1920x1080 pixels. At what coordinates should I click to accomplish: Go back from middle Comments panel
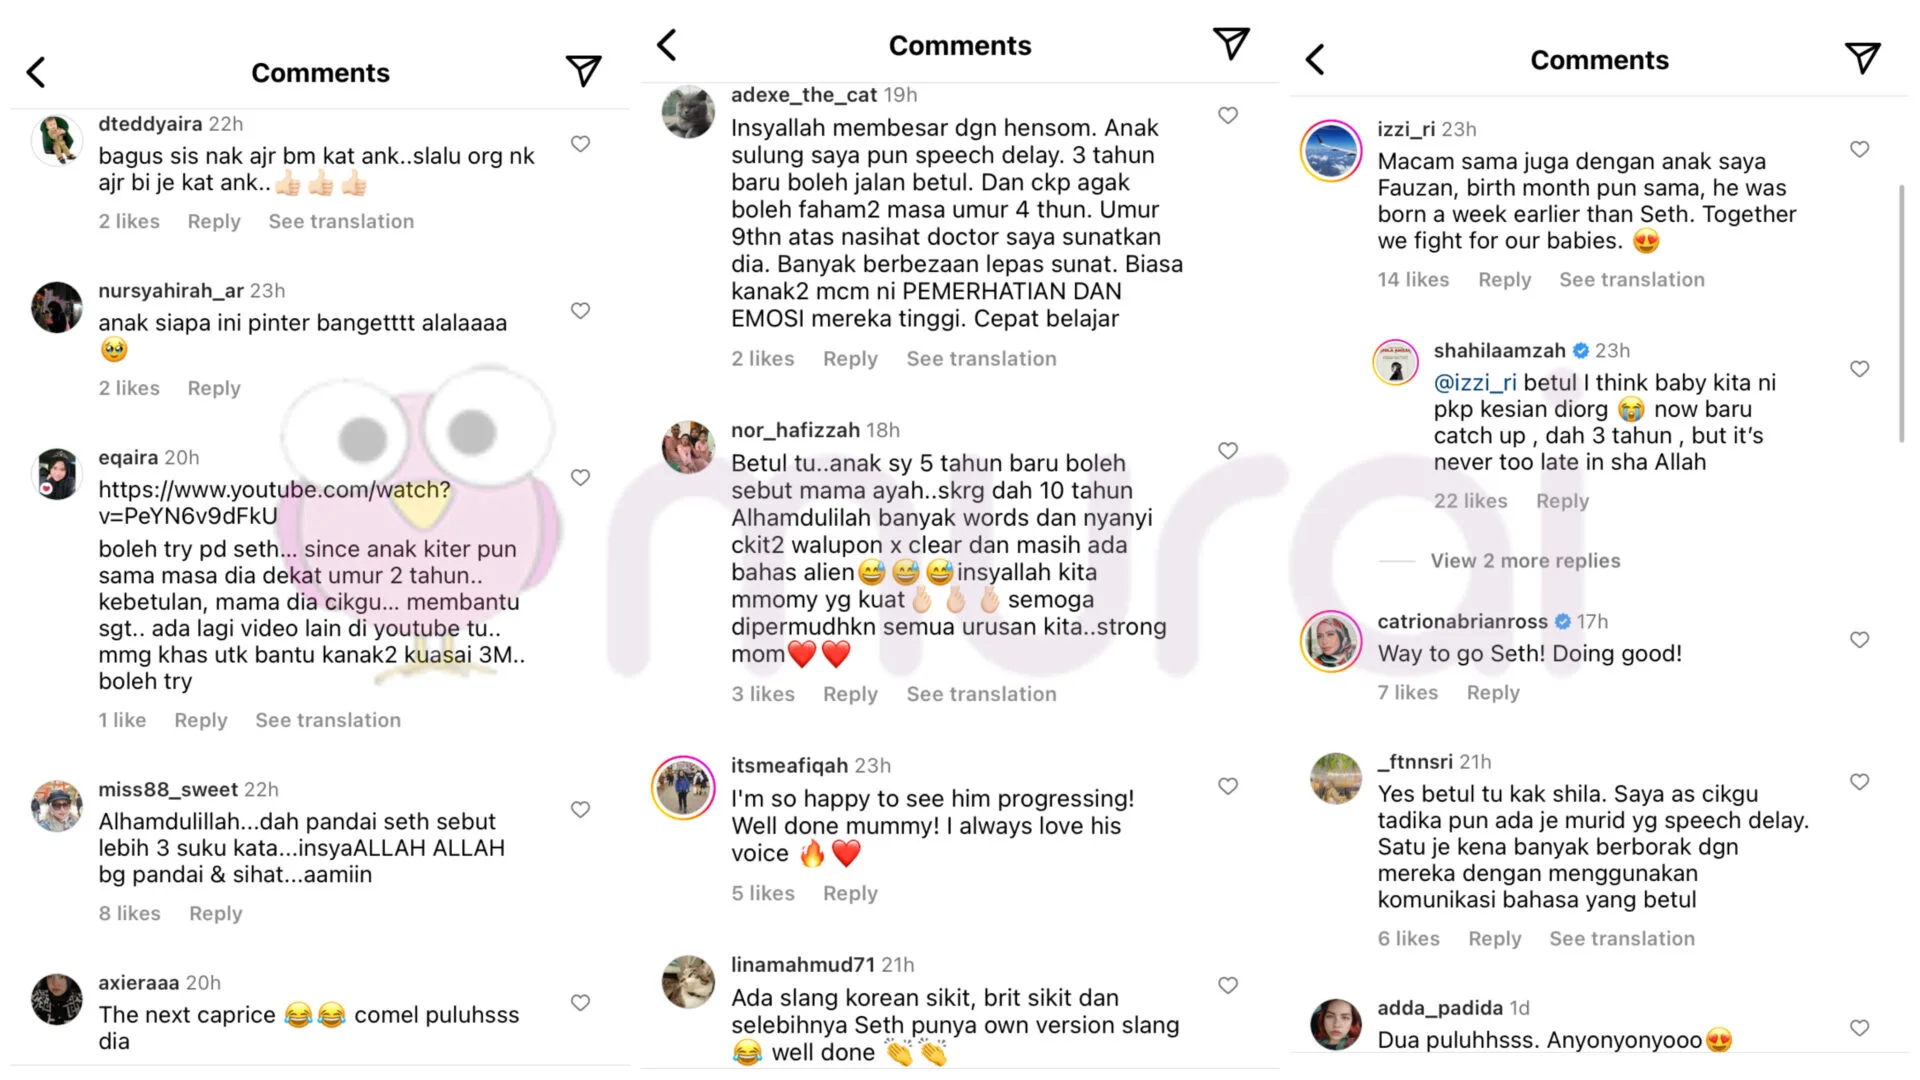tap(668, 45)
